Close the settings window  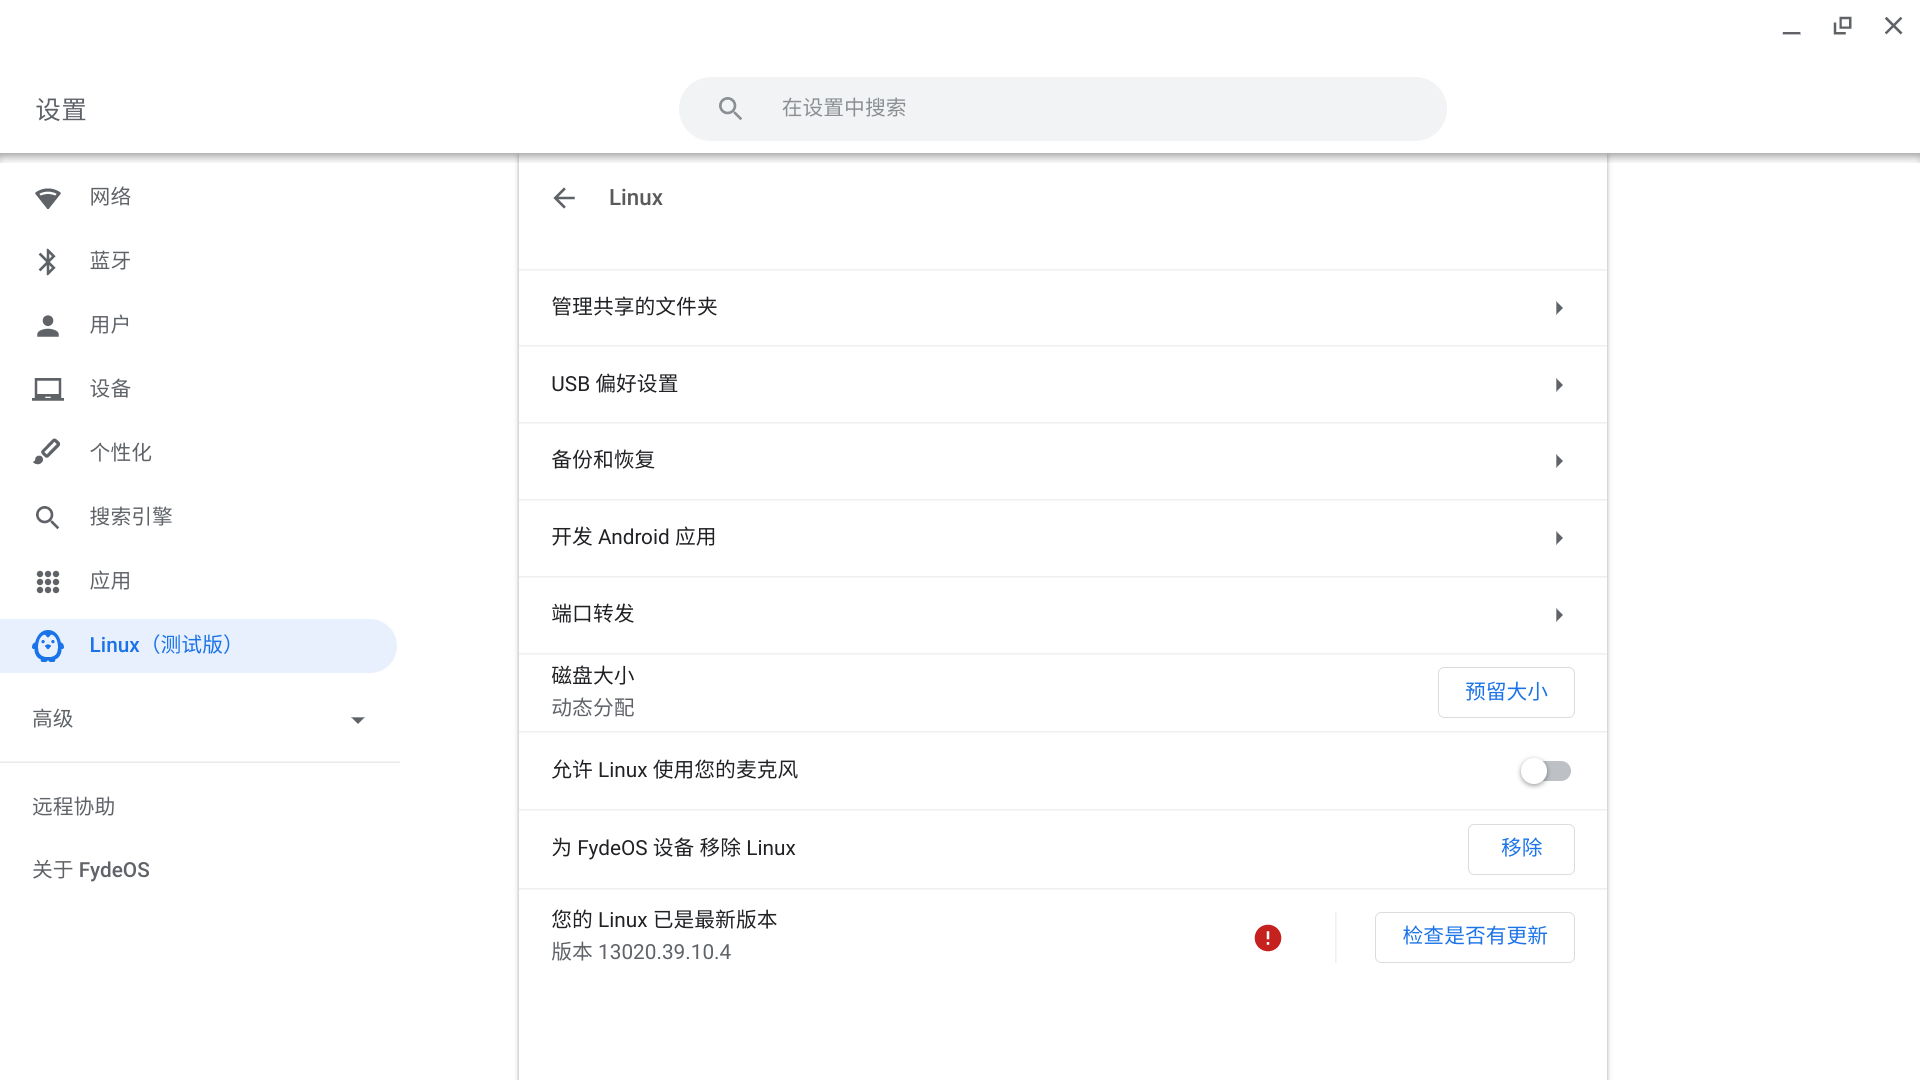(x=1893, y=26)
